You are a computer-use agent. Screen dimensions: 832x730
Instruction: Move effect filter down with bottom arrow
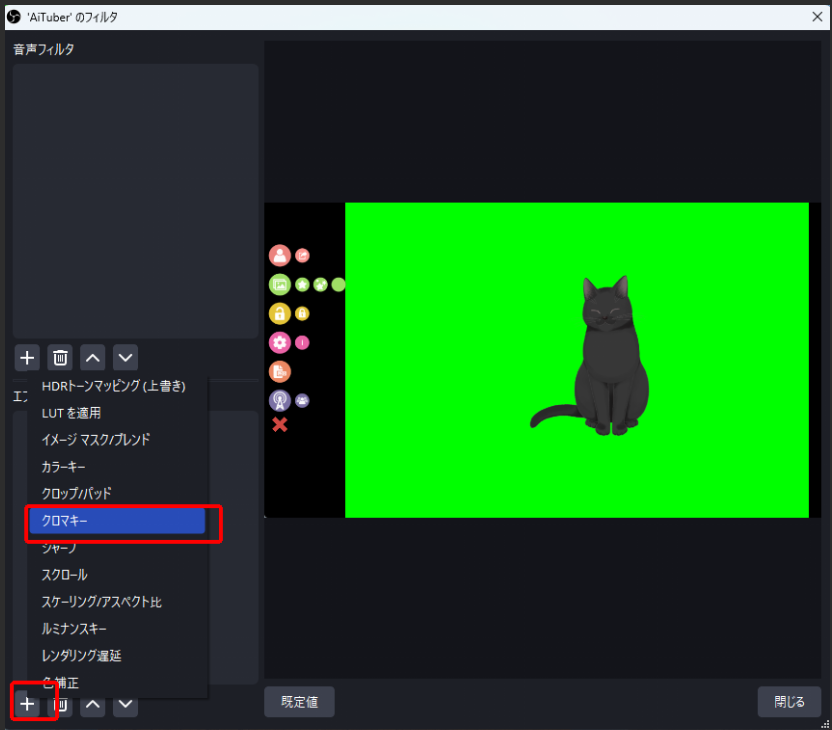coord(125,704)
